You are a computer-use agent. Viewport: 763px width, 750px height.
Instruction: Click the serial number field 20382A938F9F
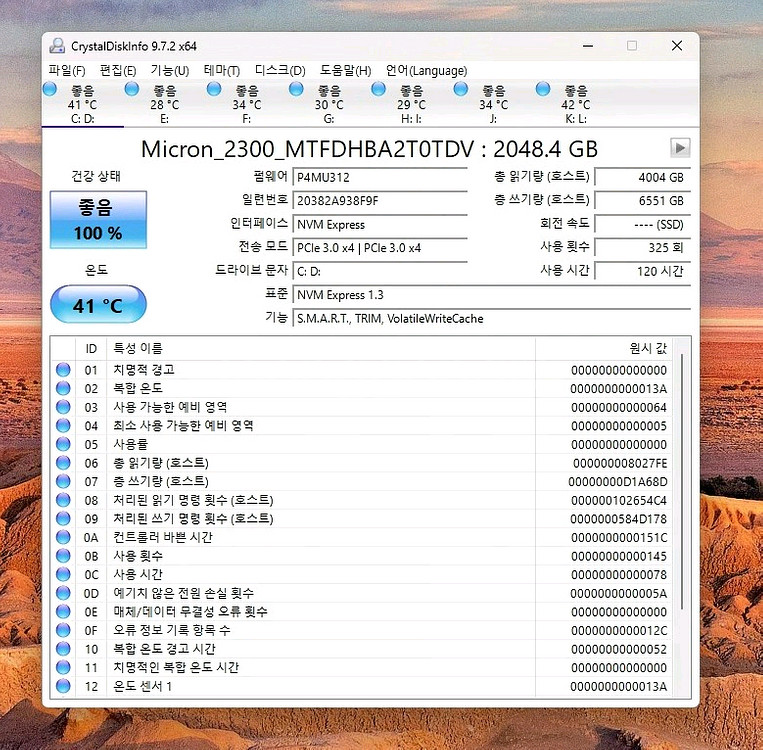point(380,201)
